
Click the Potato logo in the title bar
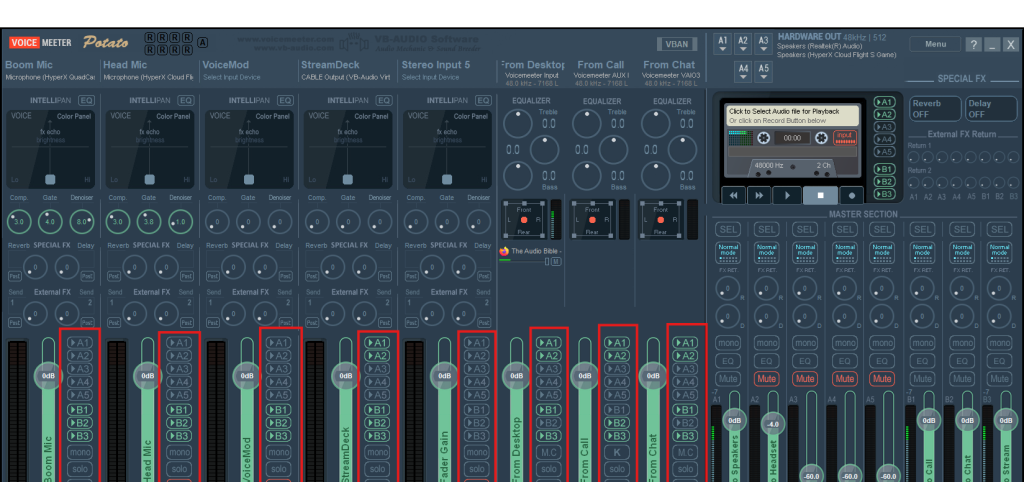pos(105,42)
